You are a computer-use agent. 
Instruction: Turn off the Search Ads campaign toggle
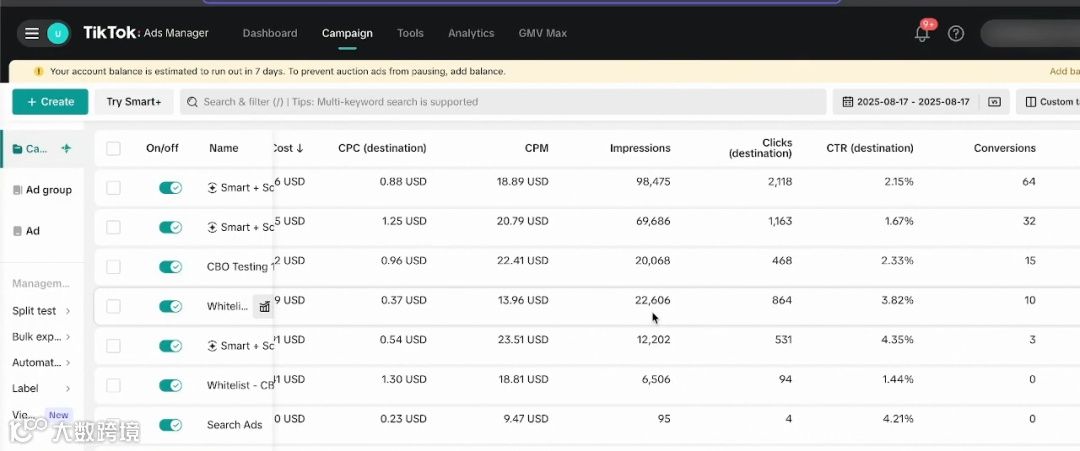170,425
